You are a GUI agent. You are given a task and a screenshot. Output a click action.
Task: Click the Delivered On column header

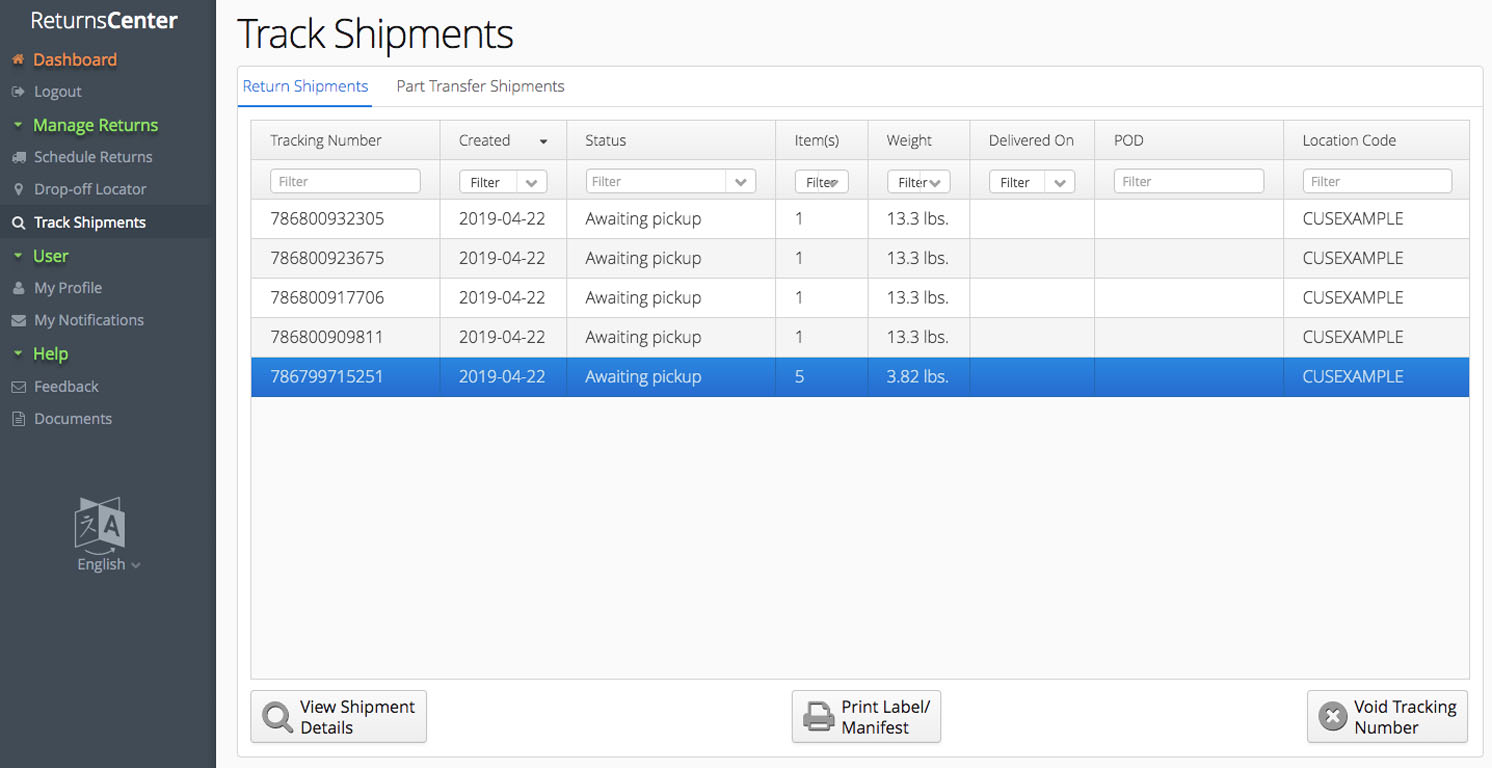click(1031, 141)
